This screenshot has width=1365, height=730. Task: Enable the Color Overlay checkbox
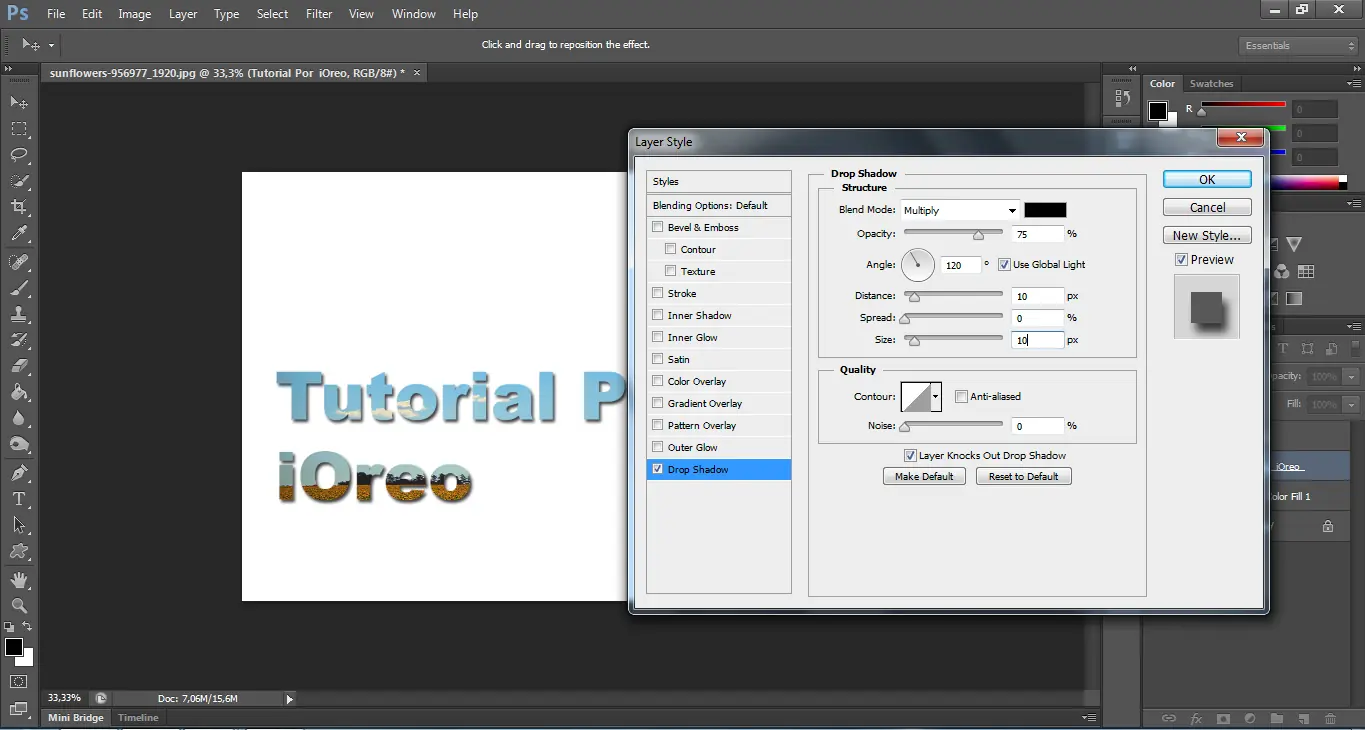(657, 381)
